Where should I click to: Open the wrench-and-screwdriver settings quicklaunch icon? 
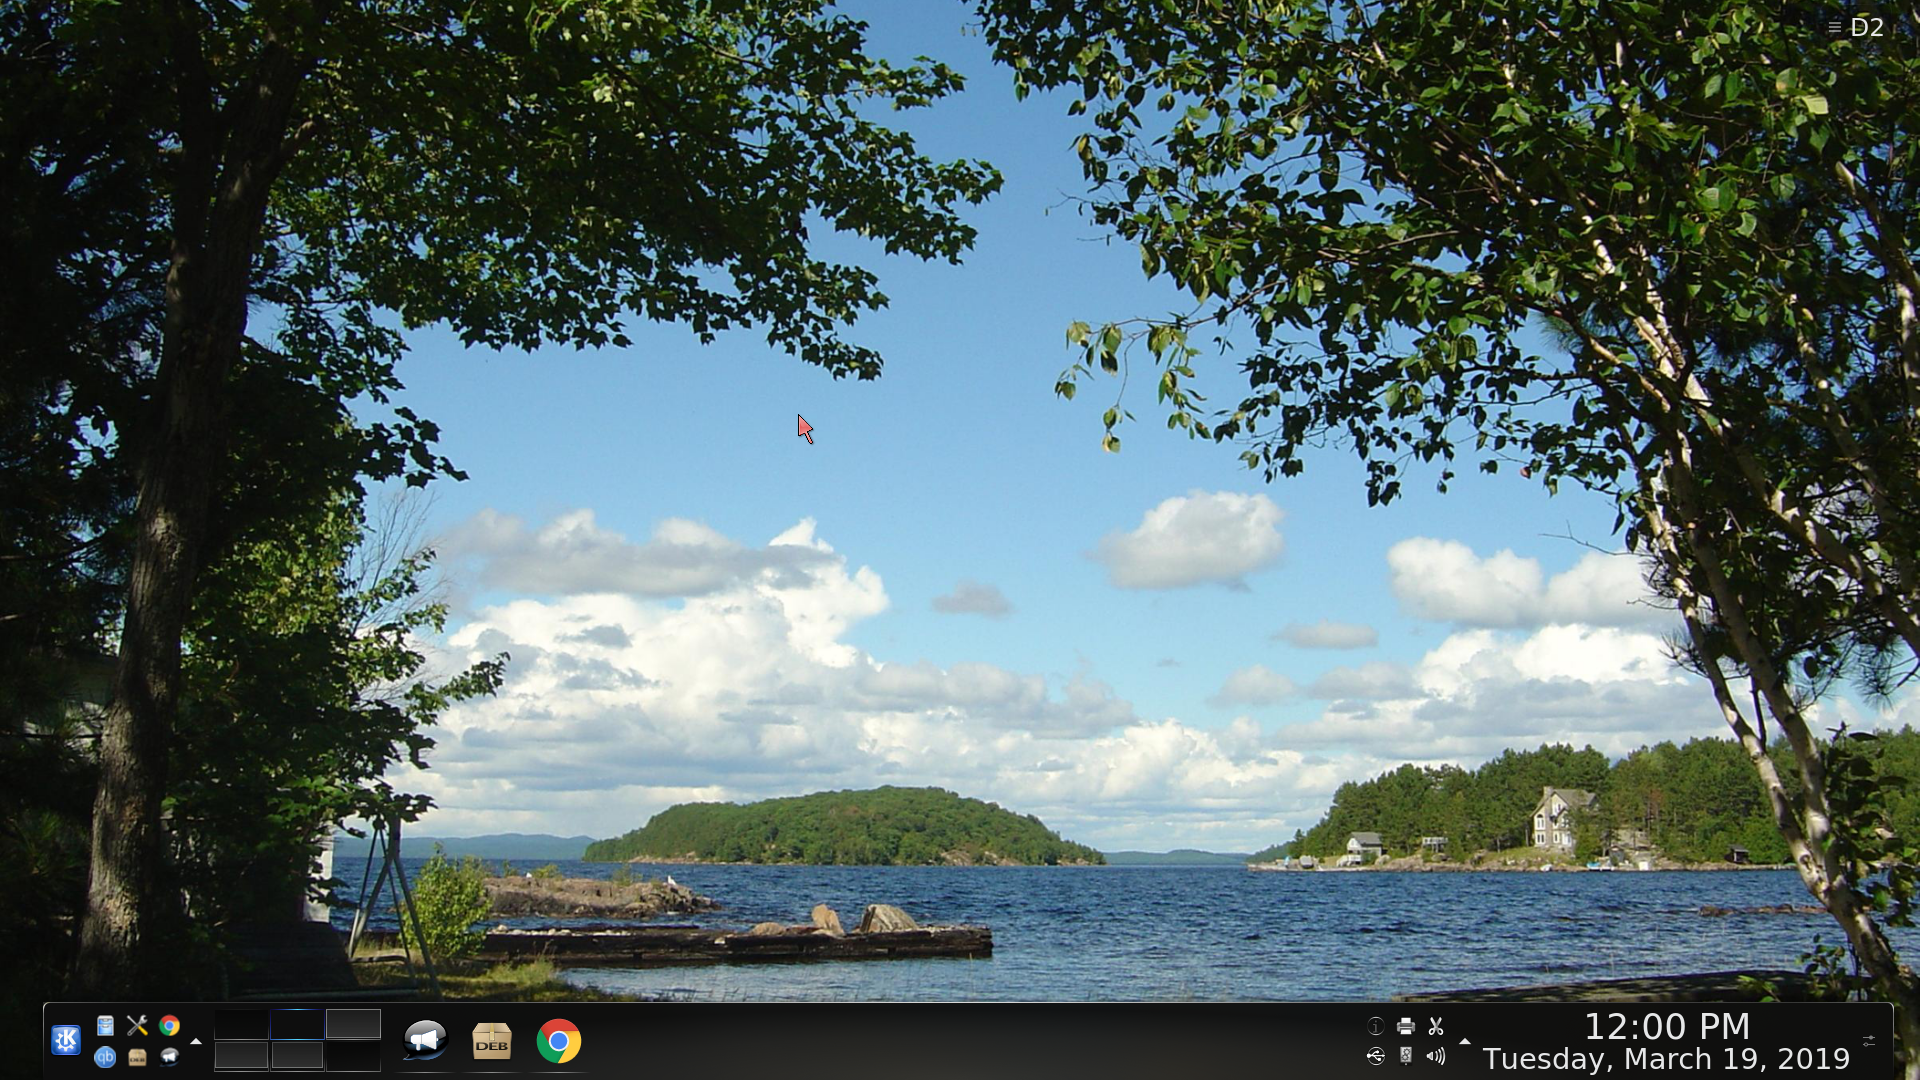(137, 1025)
